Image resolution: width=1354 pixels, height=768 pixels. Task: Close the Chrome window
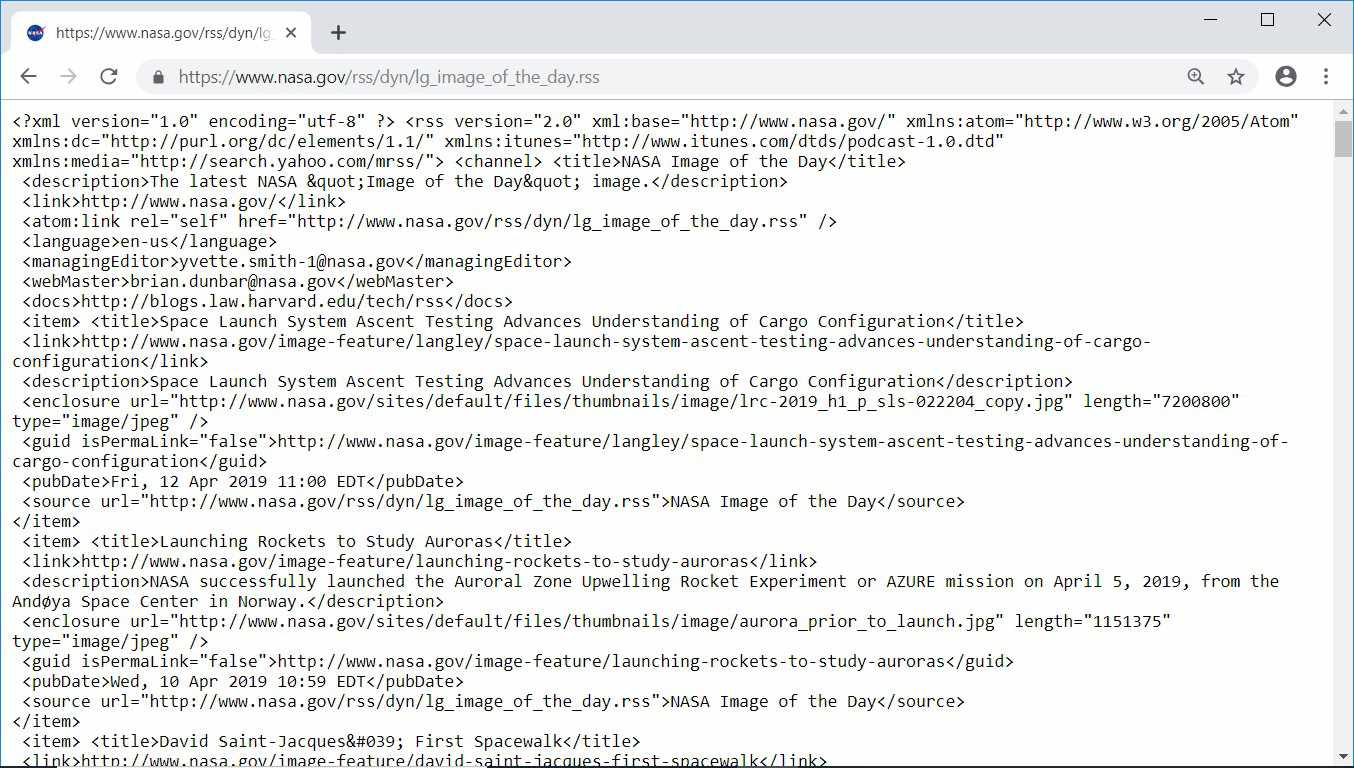click(1324, 20)
